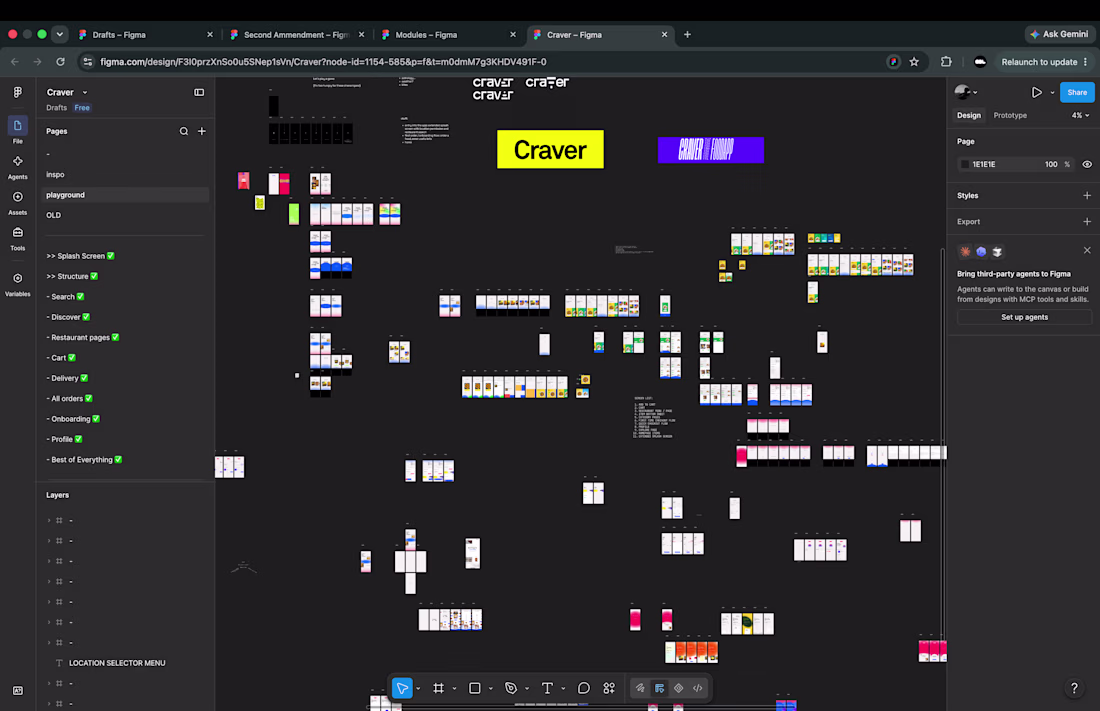
Task: Add an export setting with the plus icon
Action: 1087,222
